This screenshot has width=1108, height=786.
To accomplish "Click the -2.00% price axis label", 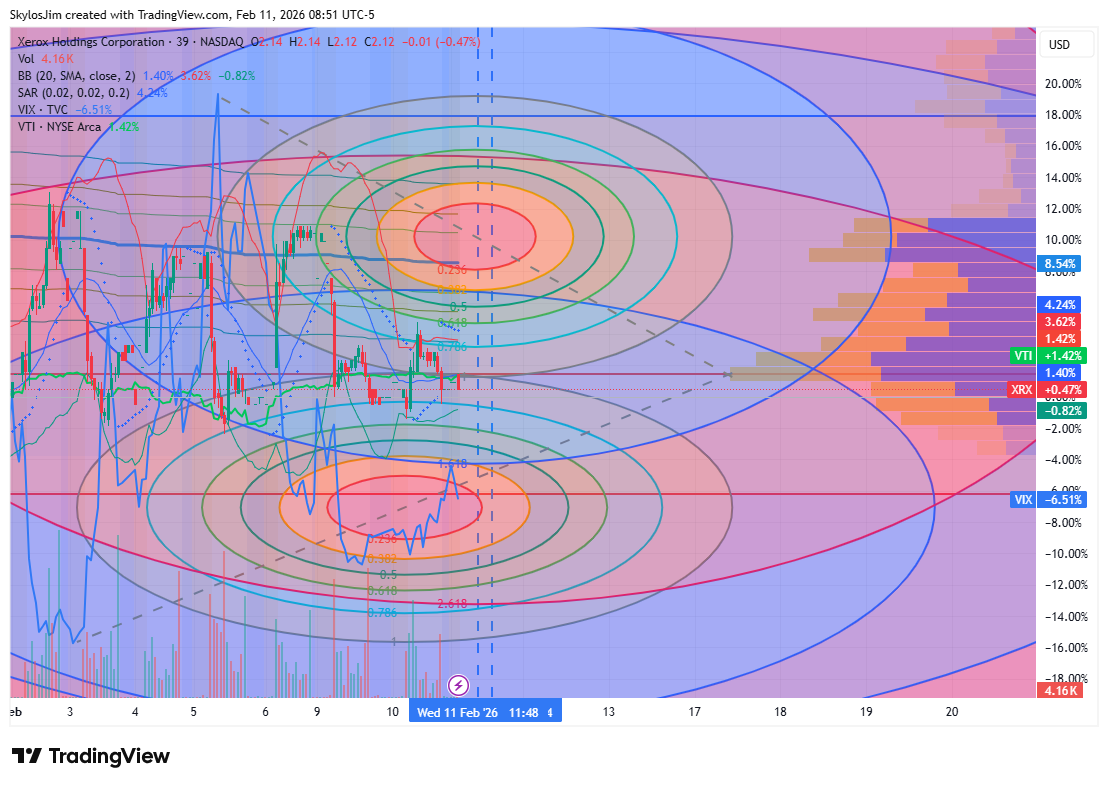I will [x=1063, y=428].
